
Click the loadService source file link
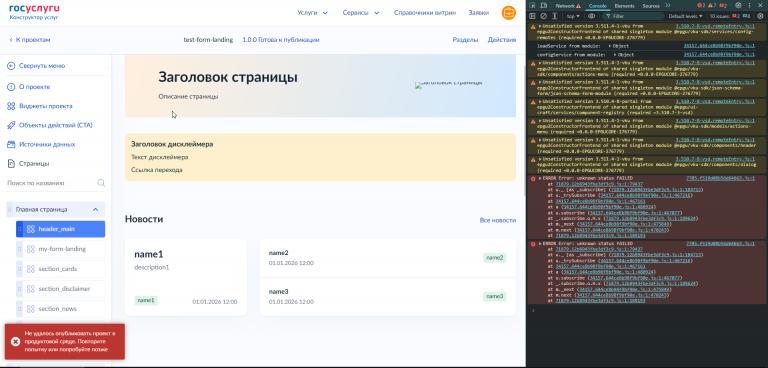(719, 46)
